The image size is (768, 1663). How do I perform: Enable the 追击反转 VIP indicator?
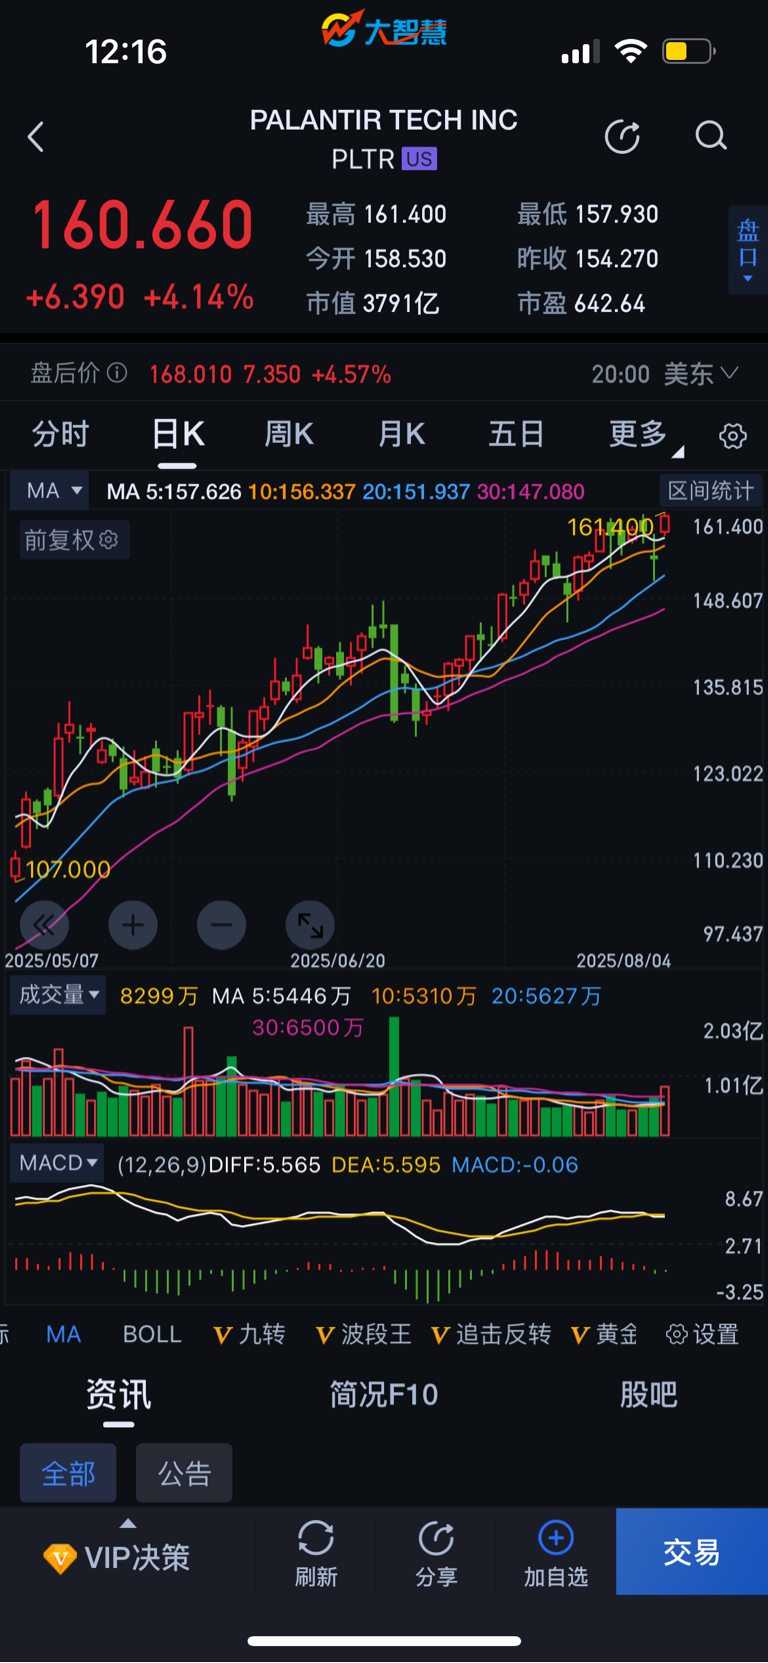pyautogui.click(x=491, y=1334)
